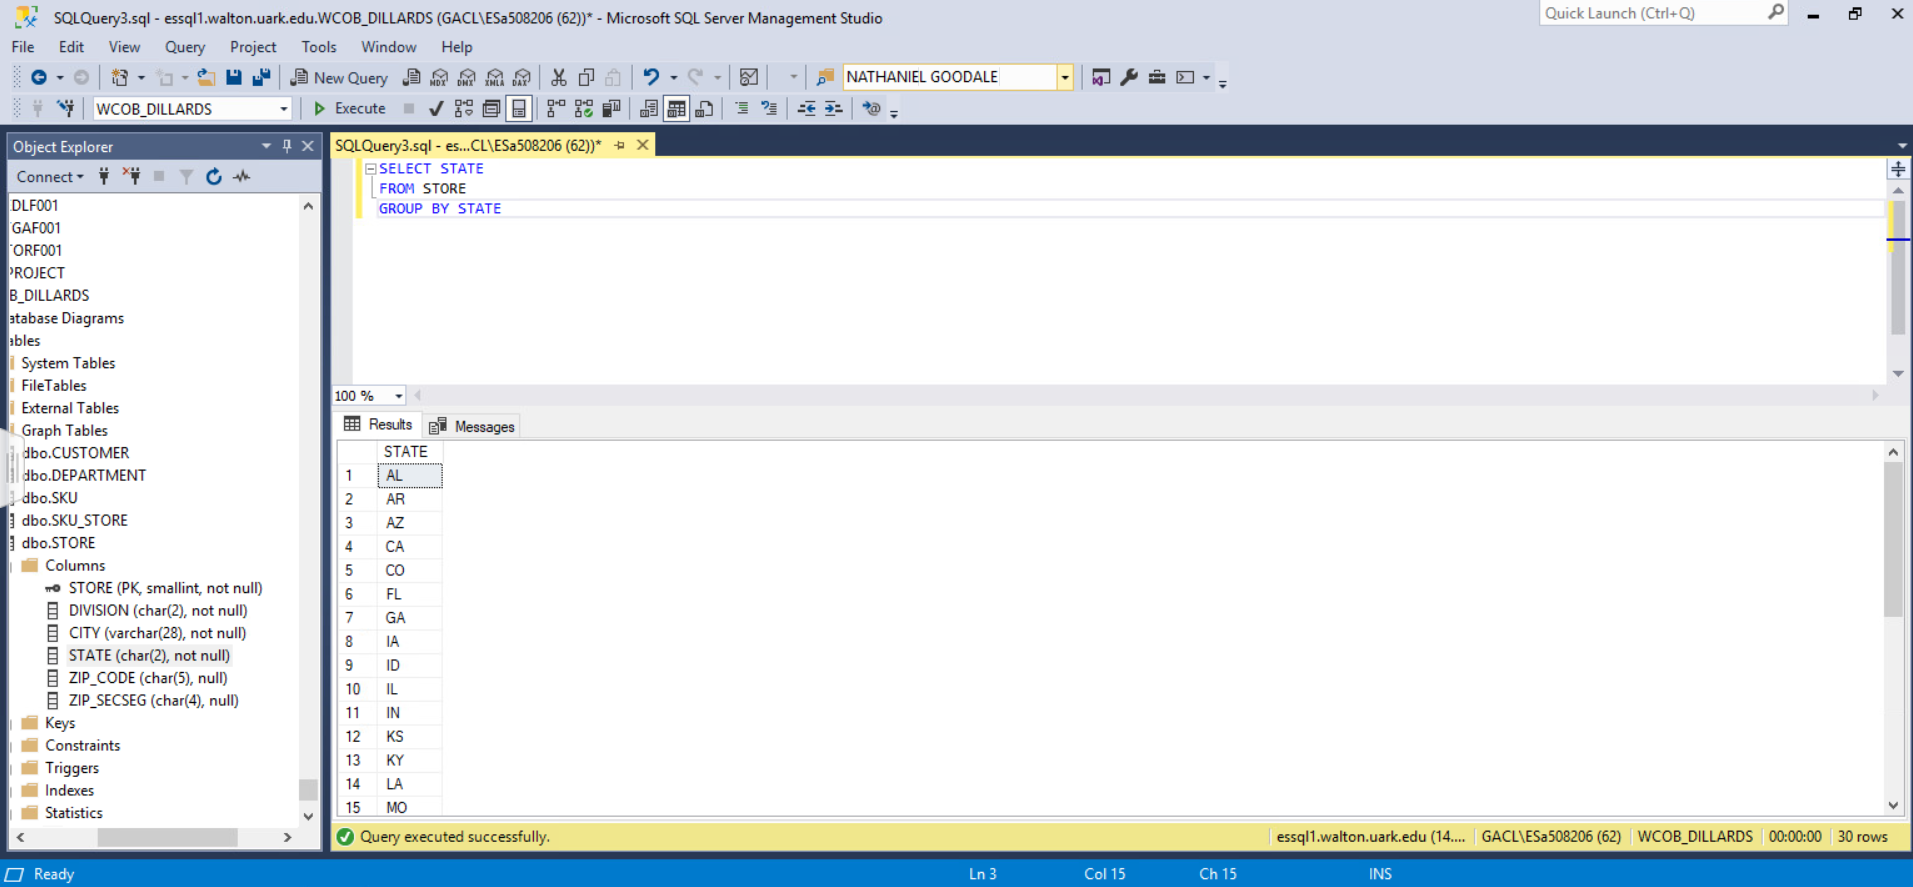Open the Edit menu

[71, 47]
